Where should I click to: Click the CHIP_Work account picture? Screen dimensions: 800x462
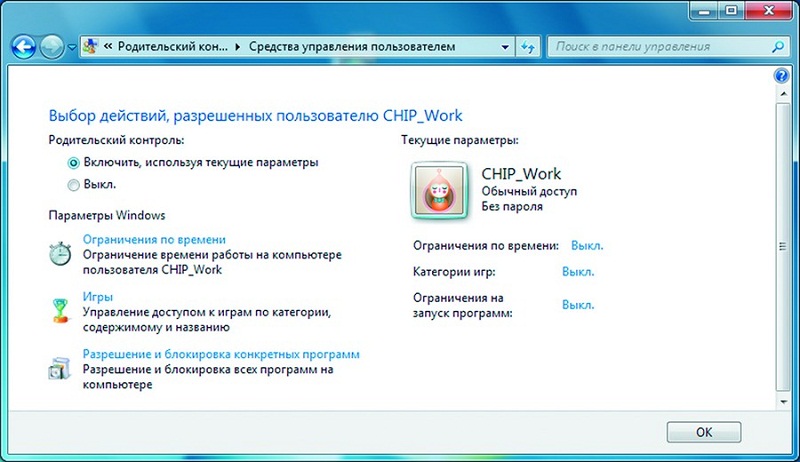pyautogui.click(x=439, y=190)
